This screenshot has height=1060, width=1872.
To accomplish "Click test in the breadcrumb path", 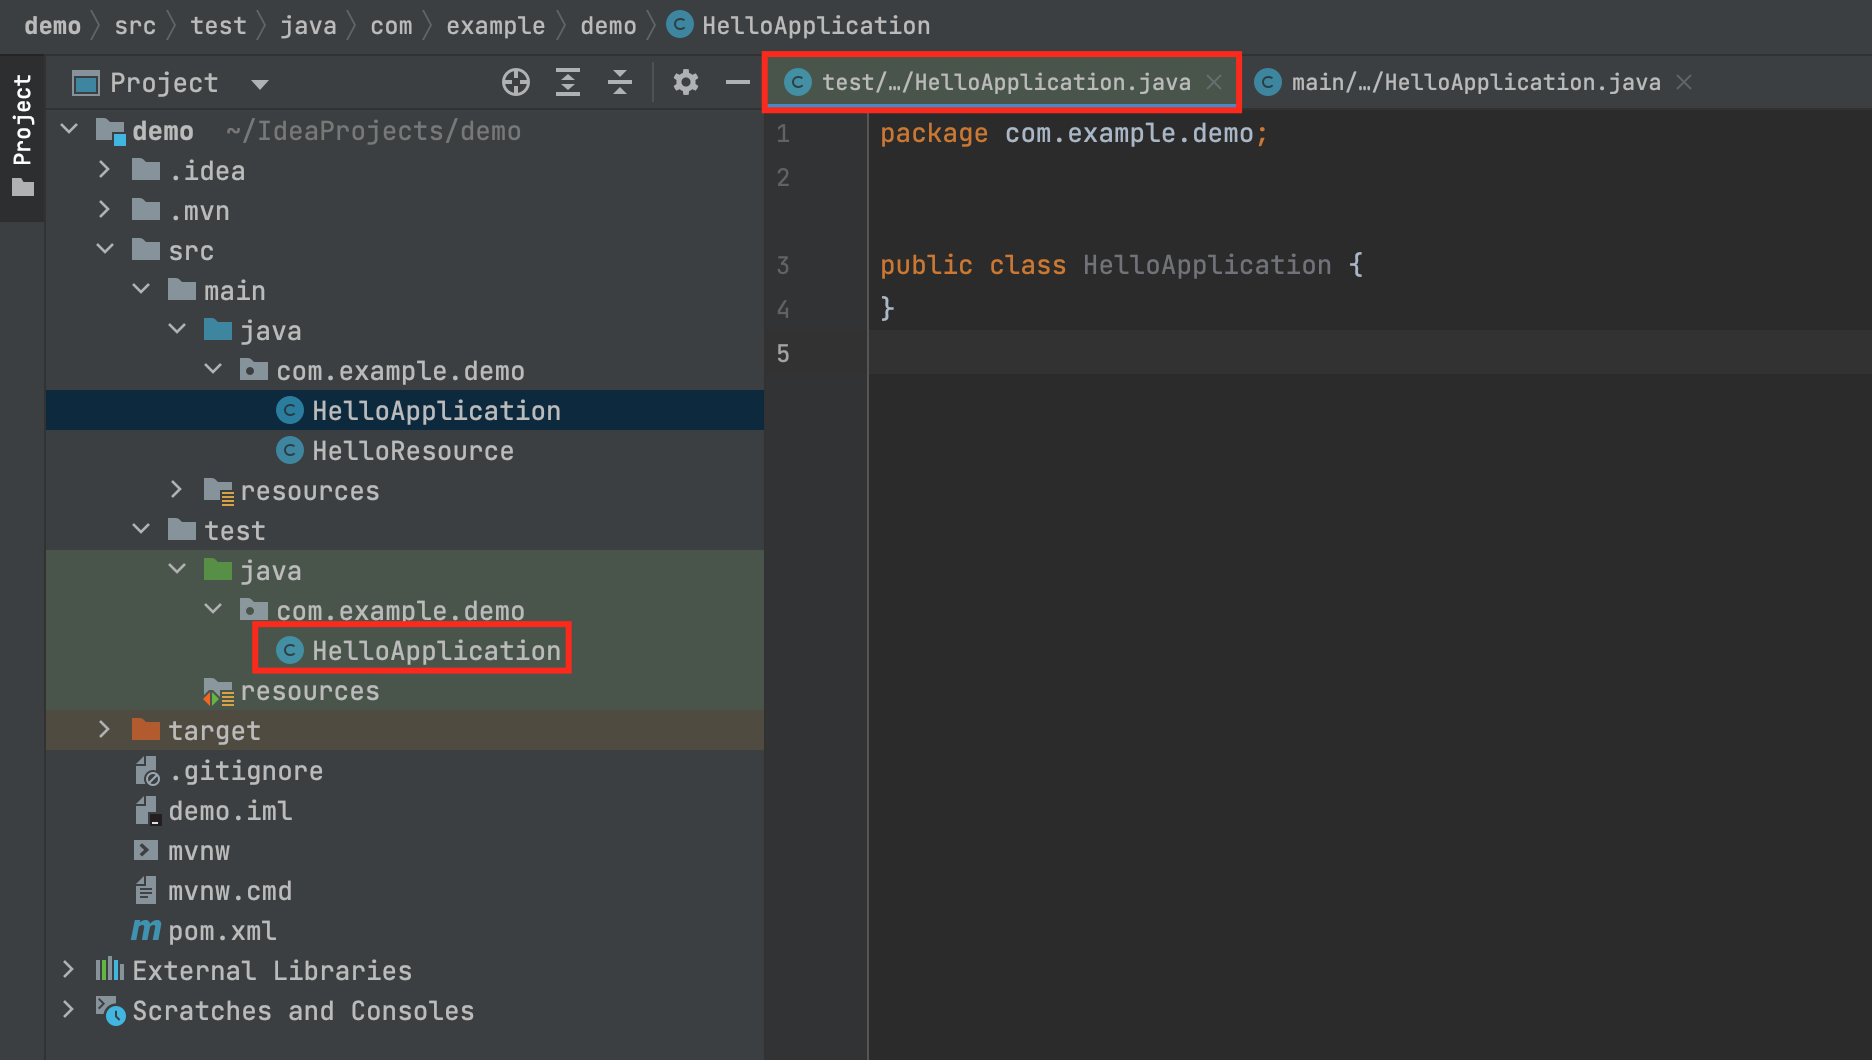I will [218, 25].
